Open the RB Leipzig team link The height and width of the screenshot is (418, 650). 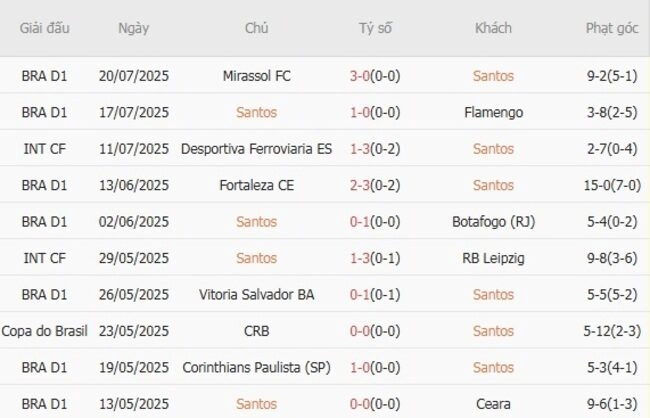[x=493, y=258]
